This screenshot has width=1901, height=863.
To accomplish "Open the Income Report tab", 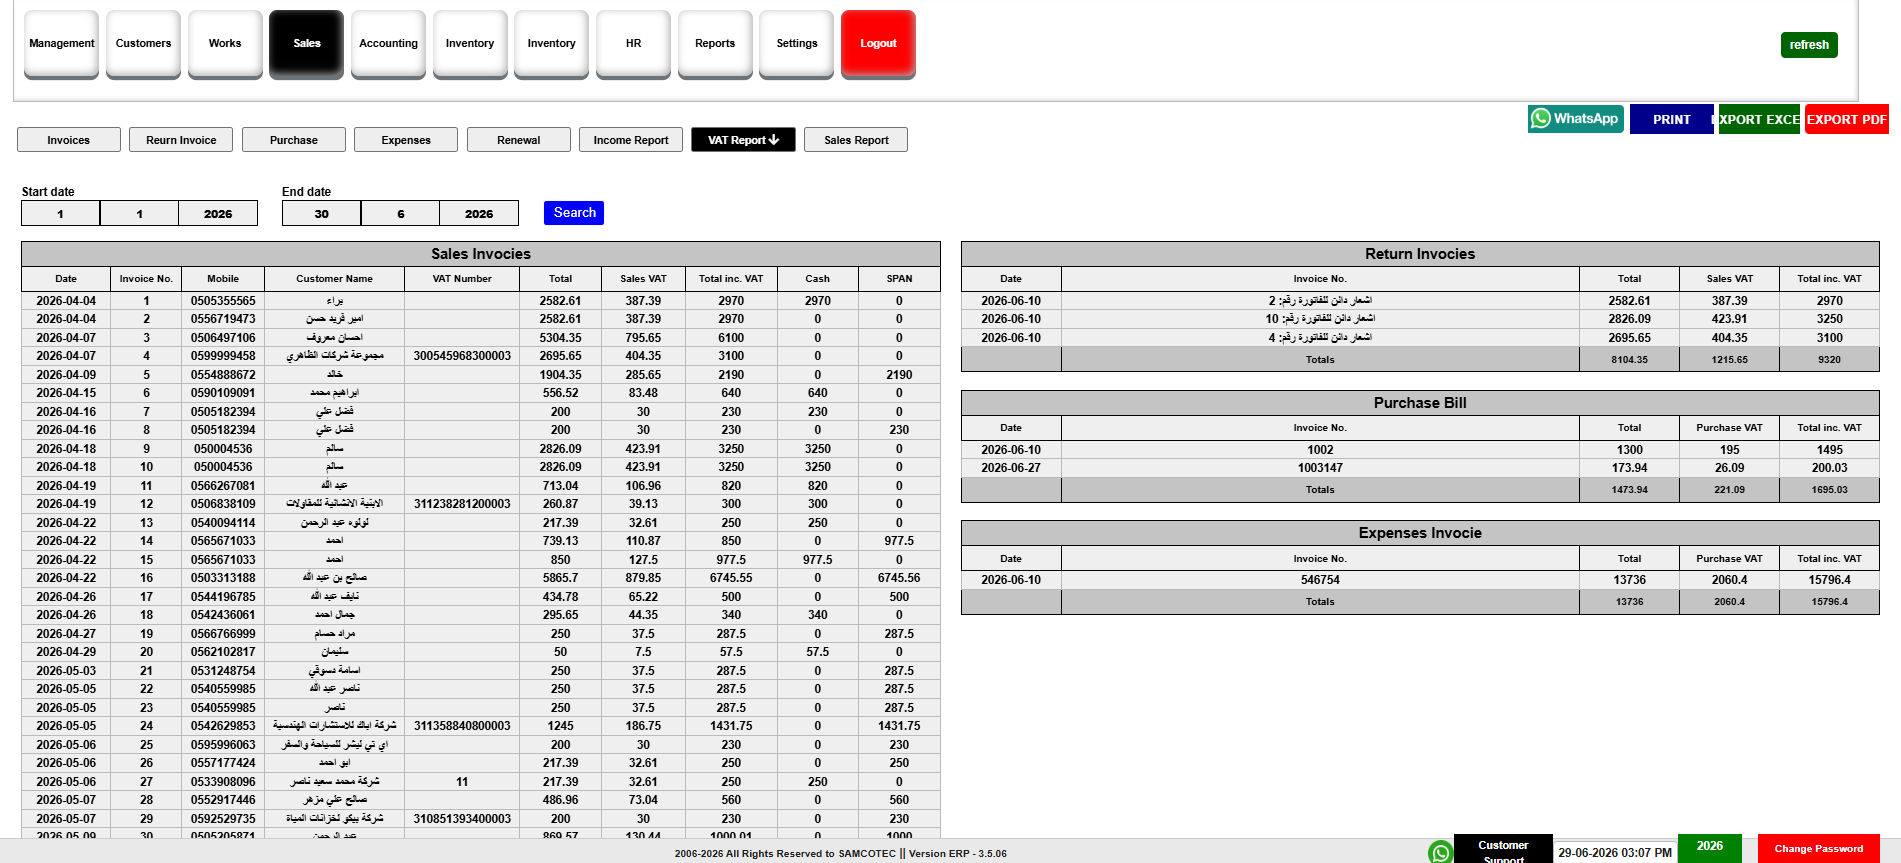I will pos(631,140).
